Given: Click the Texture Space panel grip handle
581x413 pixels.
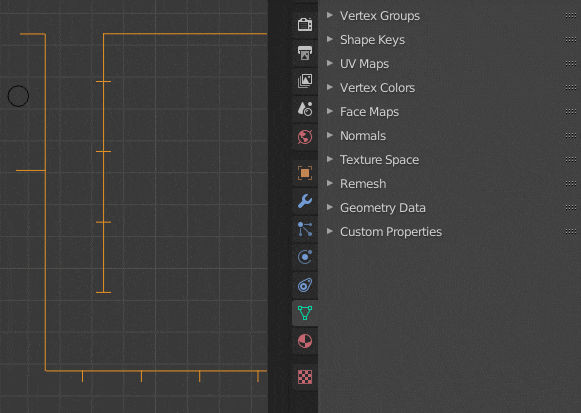Looking at the screenshot, I should (571, 160).
